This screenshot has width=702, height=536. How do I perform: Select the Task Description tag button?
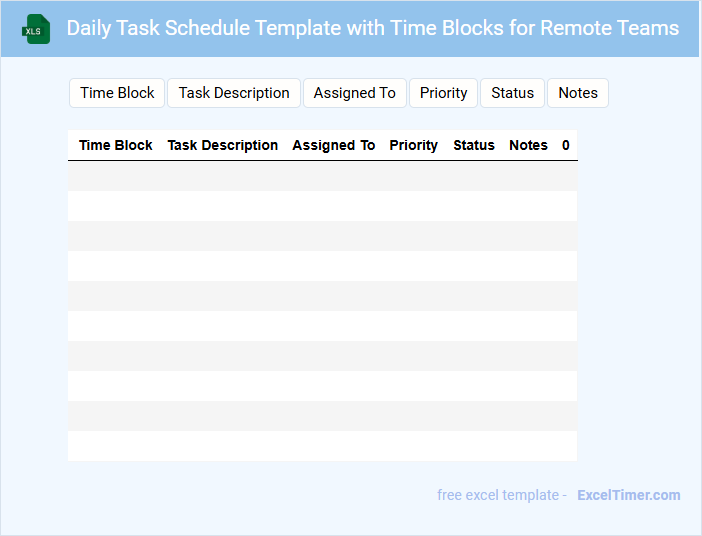click(234, 93)
